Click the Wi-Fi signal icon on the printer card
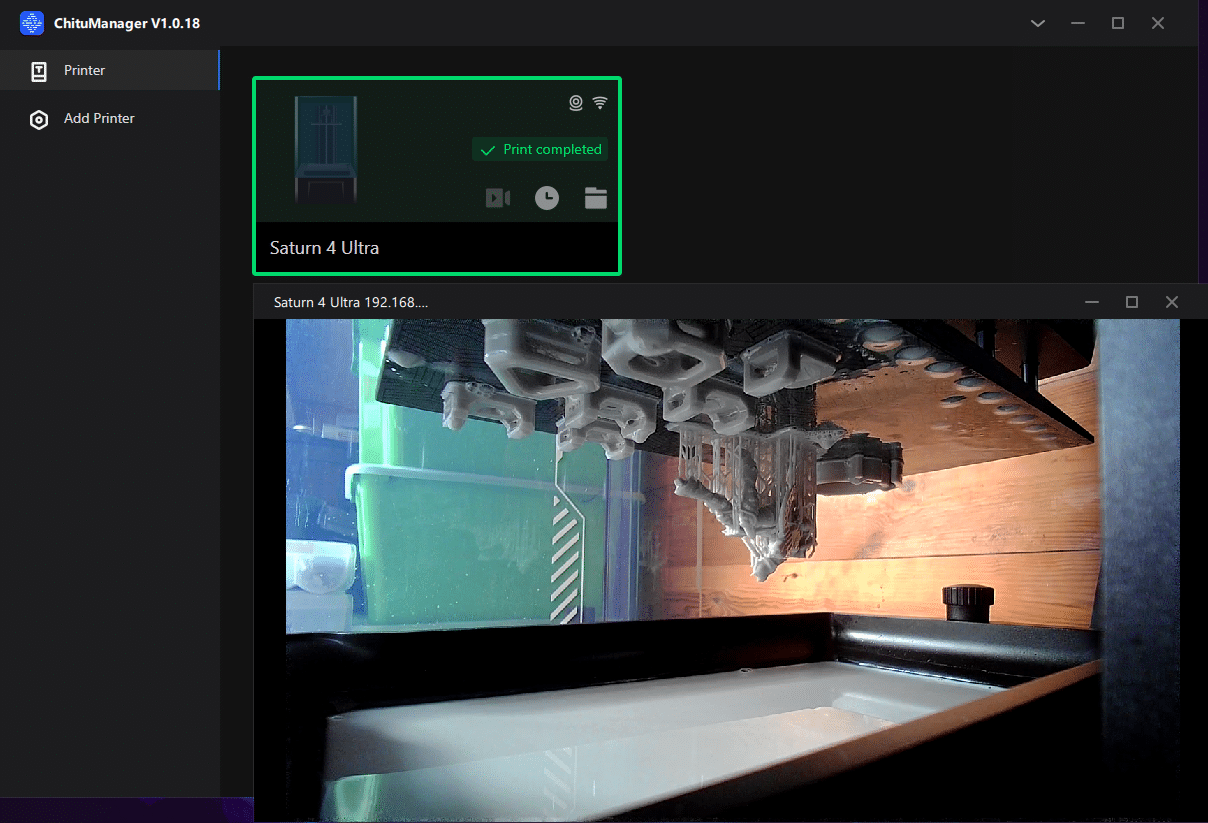 pos(600,102)
